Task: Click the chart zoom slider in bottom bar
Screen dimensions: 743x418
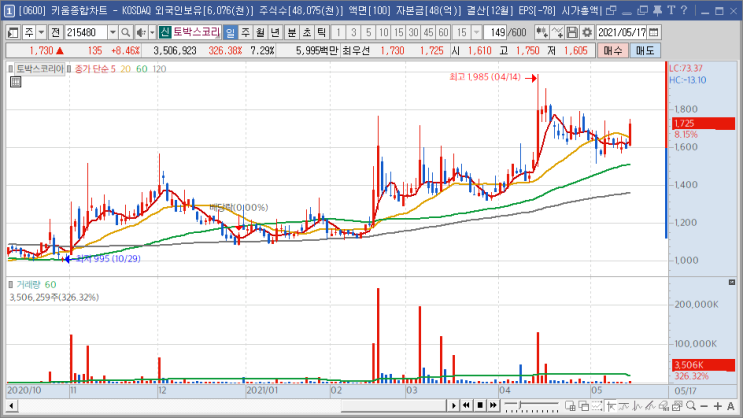Action: coord(531,406)
